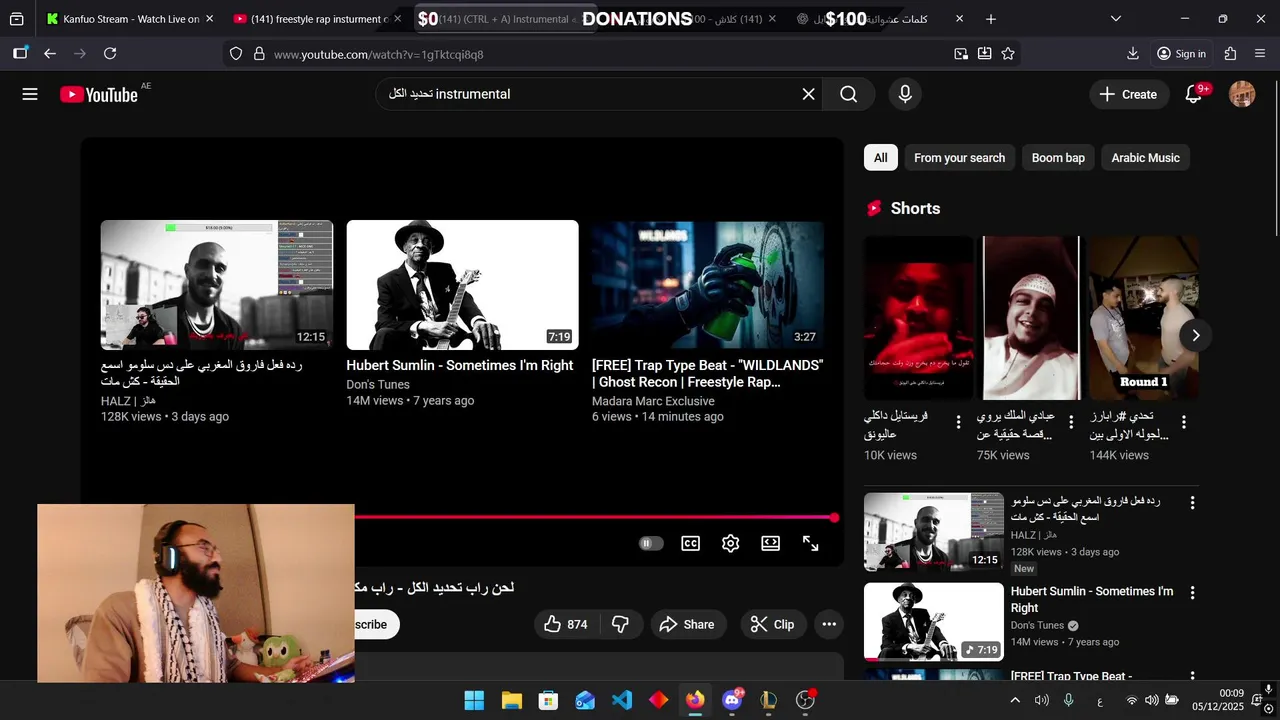
Task: Open the account avatar menu
Action: pyautogui.click(x=1242, y=94)
